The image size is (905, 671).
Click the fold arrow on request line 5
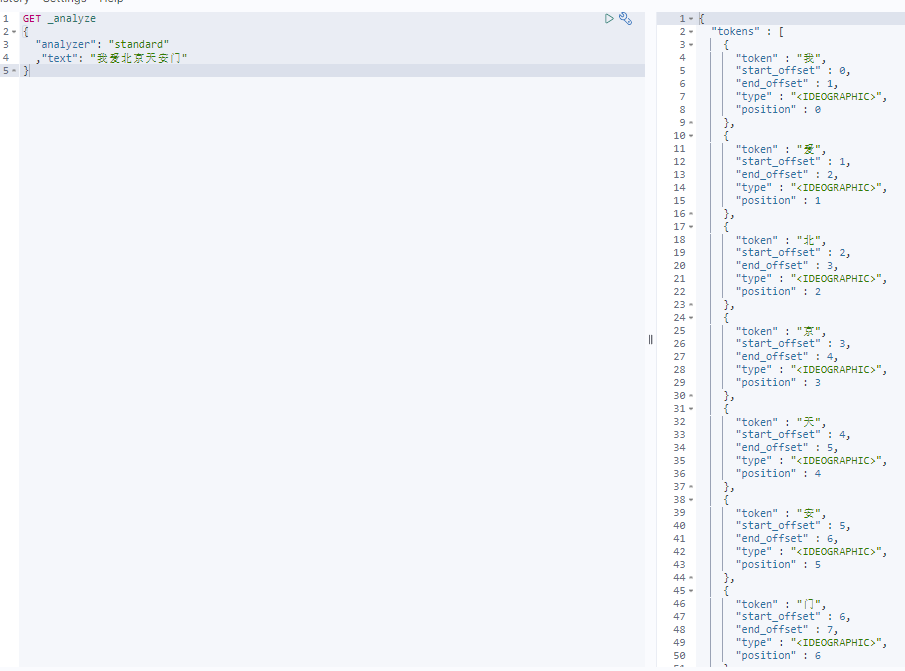12,71
